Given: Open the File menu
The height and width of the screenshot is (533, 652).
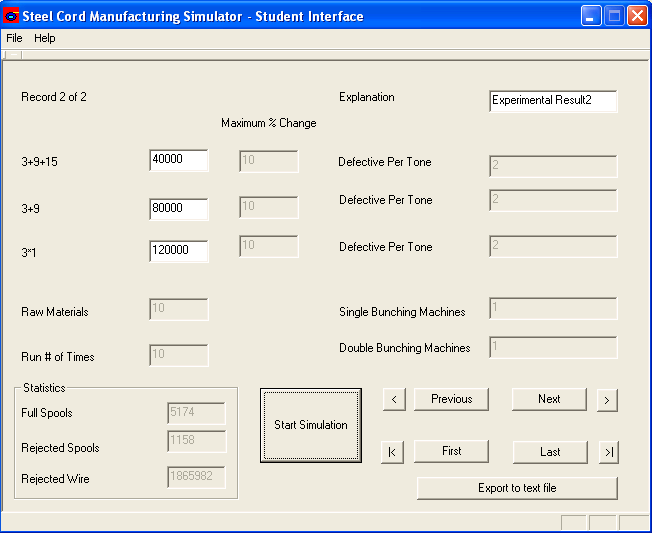Looking at the screenshot, I should tap(14, 38).
